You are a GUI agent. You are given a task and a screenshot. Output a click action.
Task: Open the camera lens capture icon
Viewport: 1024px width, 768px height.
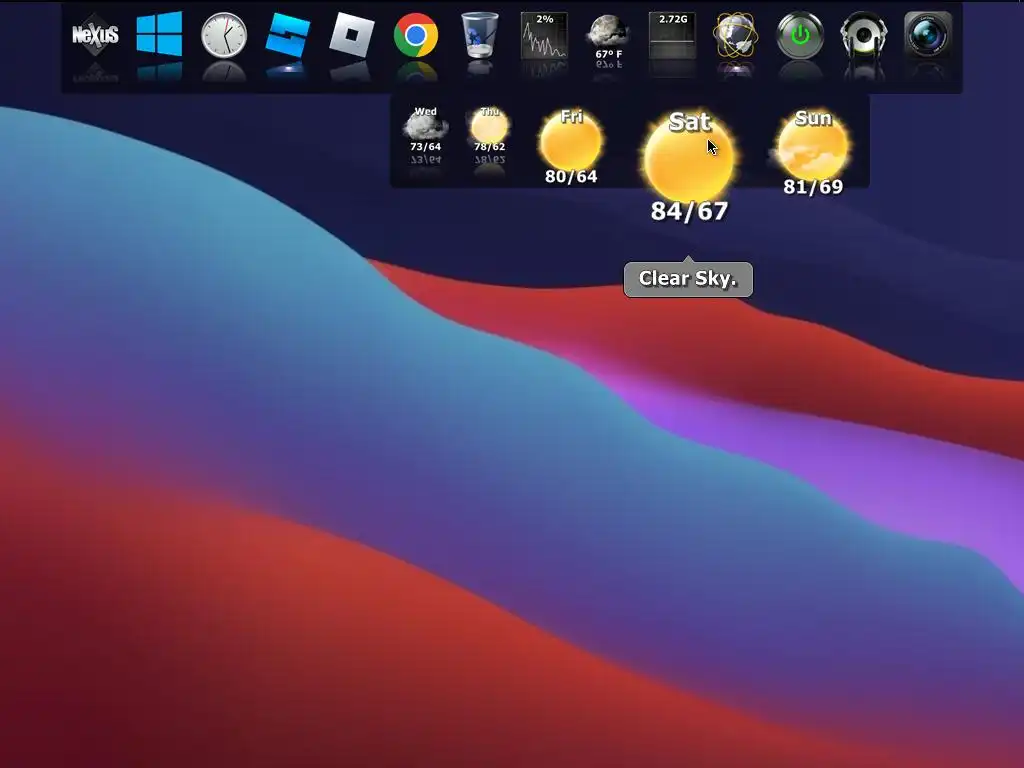(x=928, y=35)
